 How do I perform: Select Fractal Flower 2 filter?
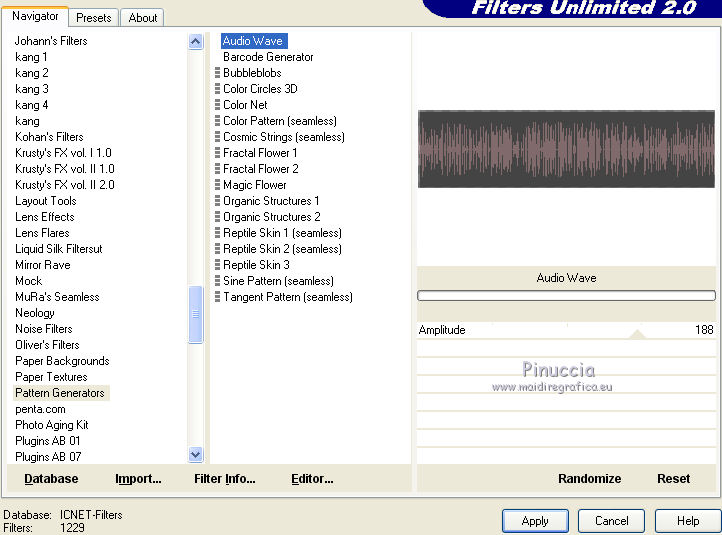tap(261, 169)
